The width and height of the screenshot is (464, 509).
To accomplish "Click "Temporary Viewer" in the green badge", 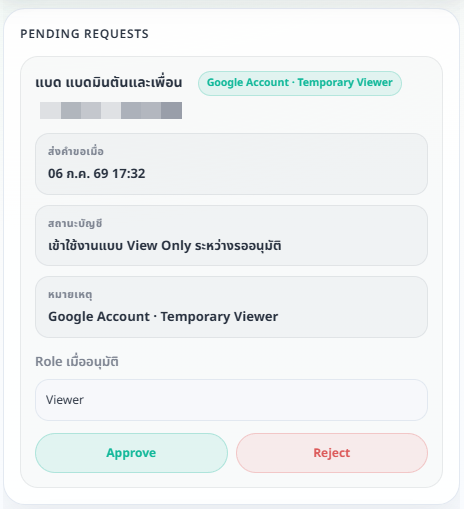I will pos(345,83).
